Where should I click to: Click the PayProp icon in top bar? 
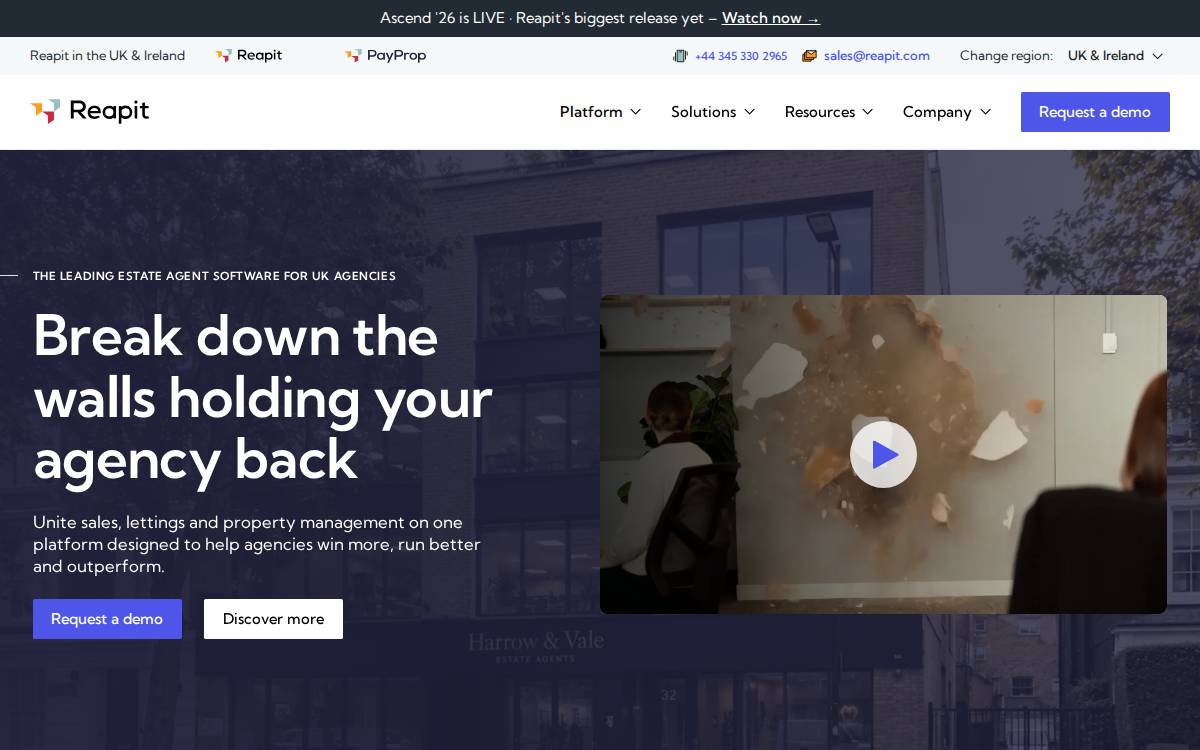click(353, 56)
